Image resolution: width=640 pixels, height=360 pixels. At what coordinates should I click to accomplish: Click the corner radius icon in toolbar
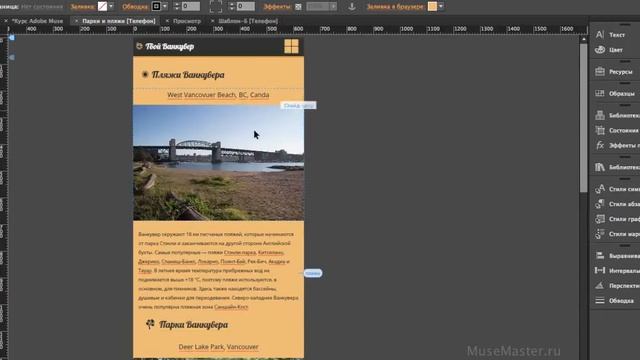pos(216,7)
